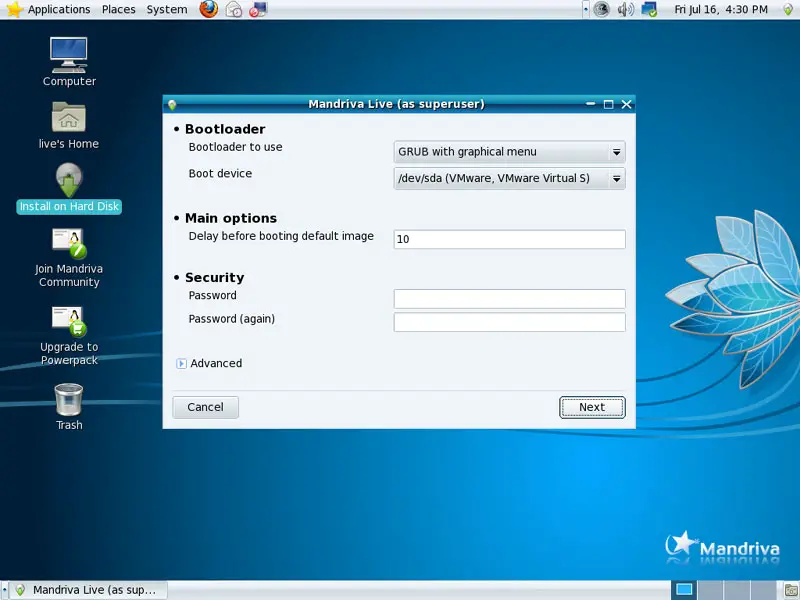The width and height of the screenshot is (800, 600).
Task: Click the tray icon right of the clock
Action: [x=788, y=10]
